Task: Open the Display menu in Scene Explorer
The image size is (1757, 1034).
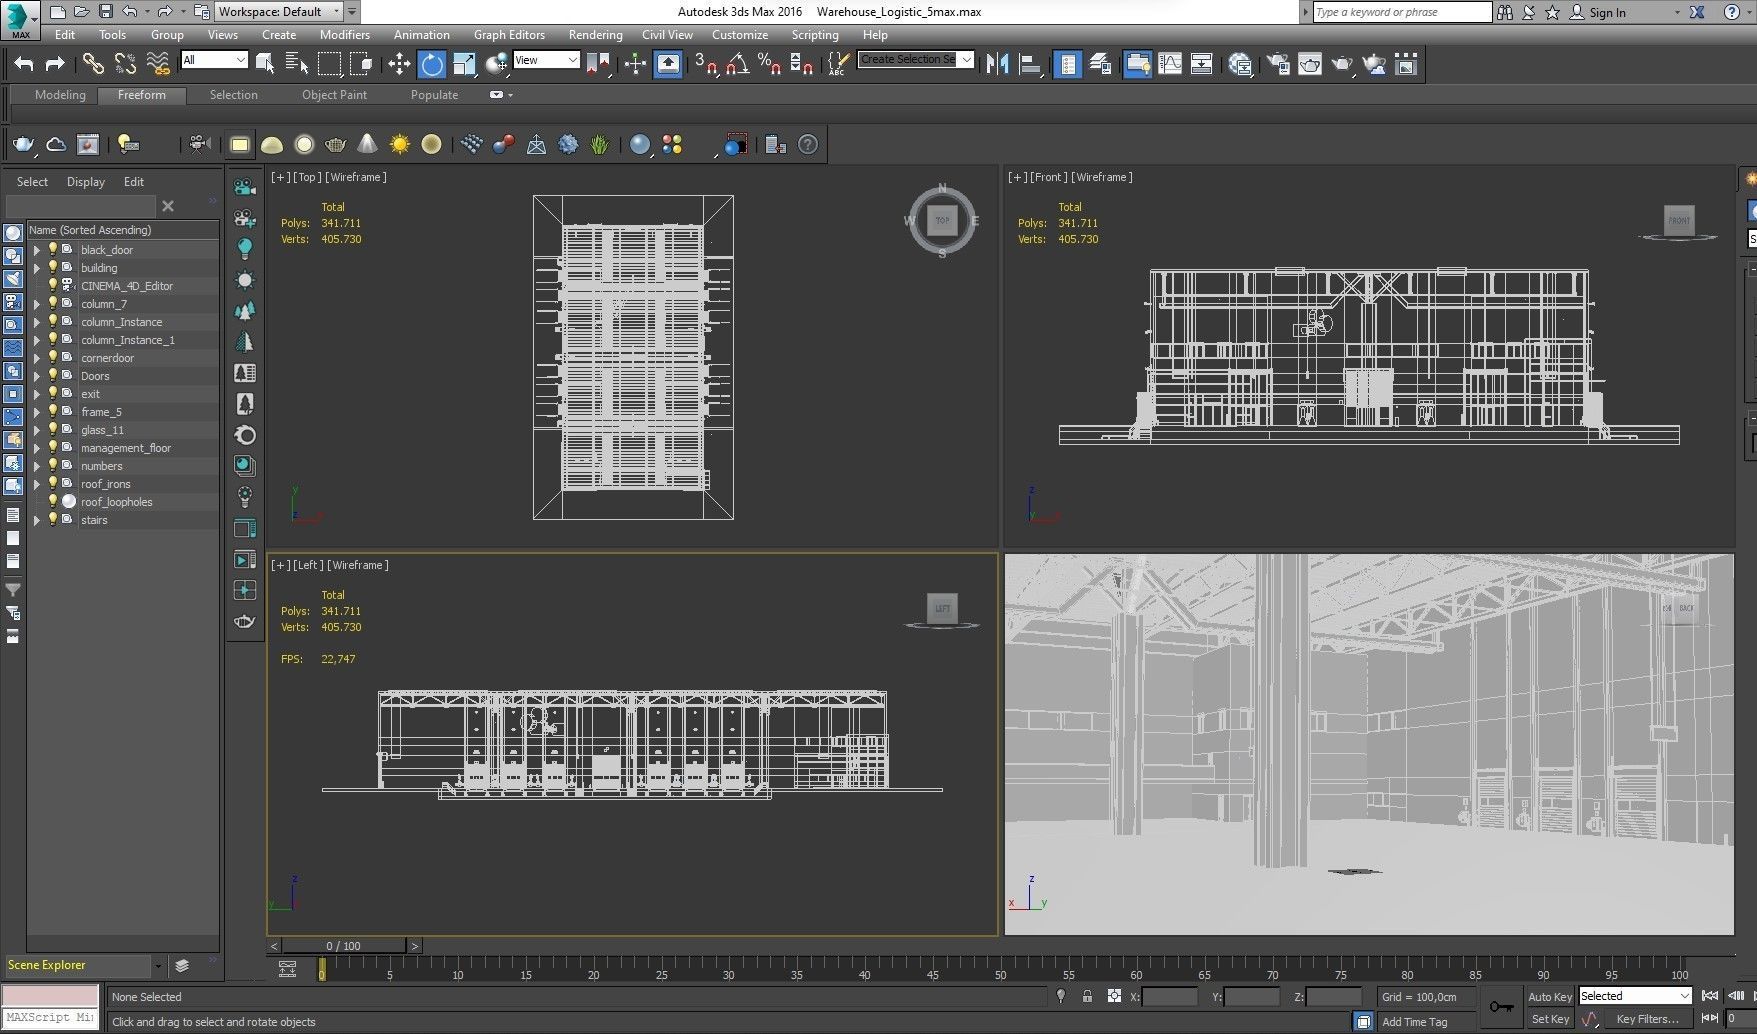Action: coord(86,182)
